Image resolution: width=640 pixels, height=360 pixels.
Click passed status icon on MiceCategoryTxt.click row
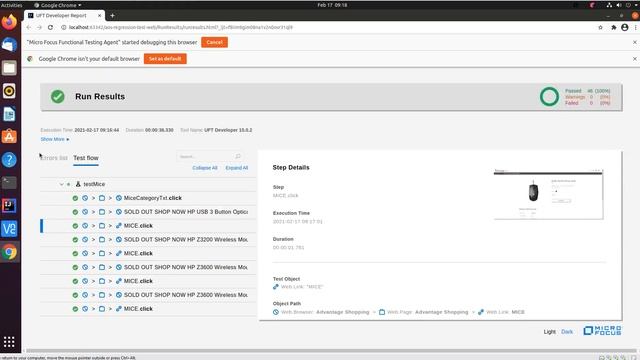(x=75, y=198)
